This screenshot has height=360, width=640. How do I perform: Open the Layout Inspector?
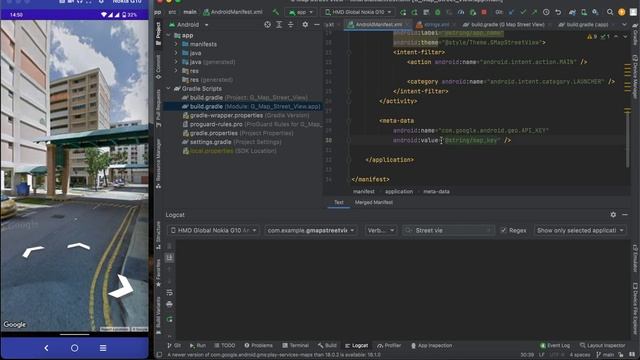click(602, 345)
